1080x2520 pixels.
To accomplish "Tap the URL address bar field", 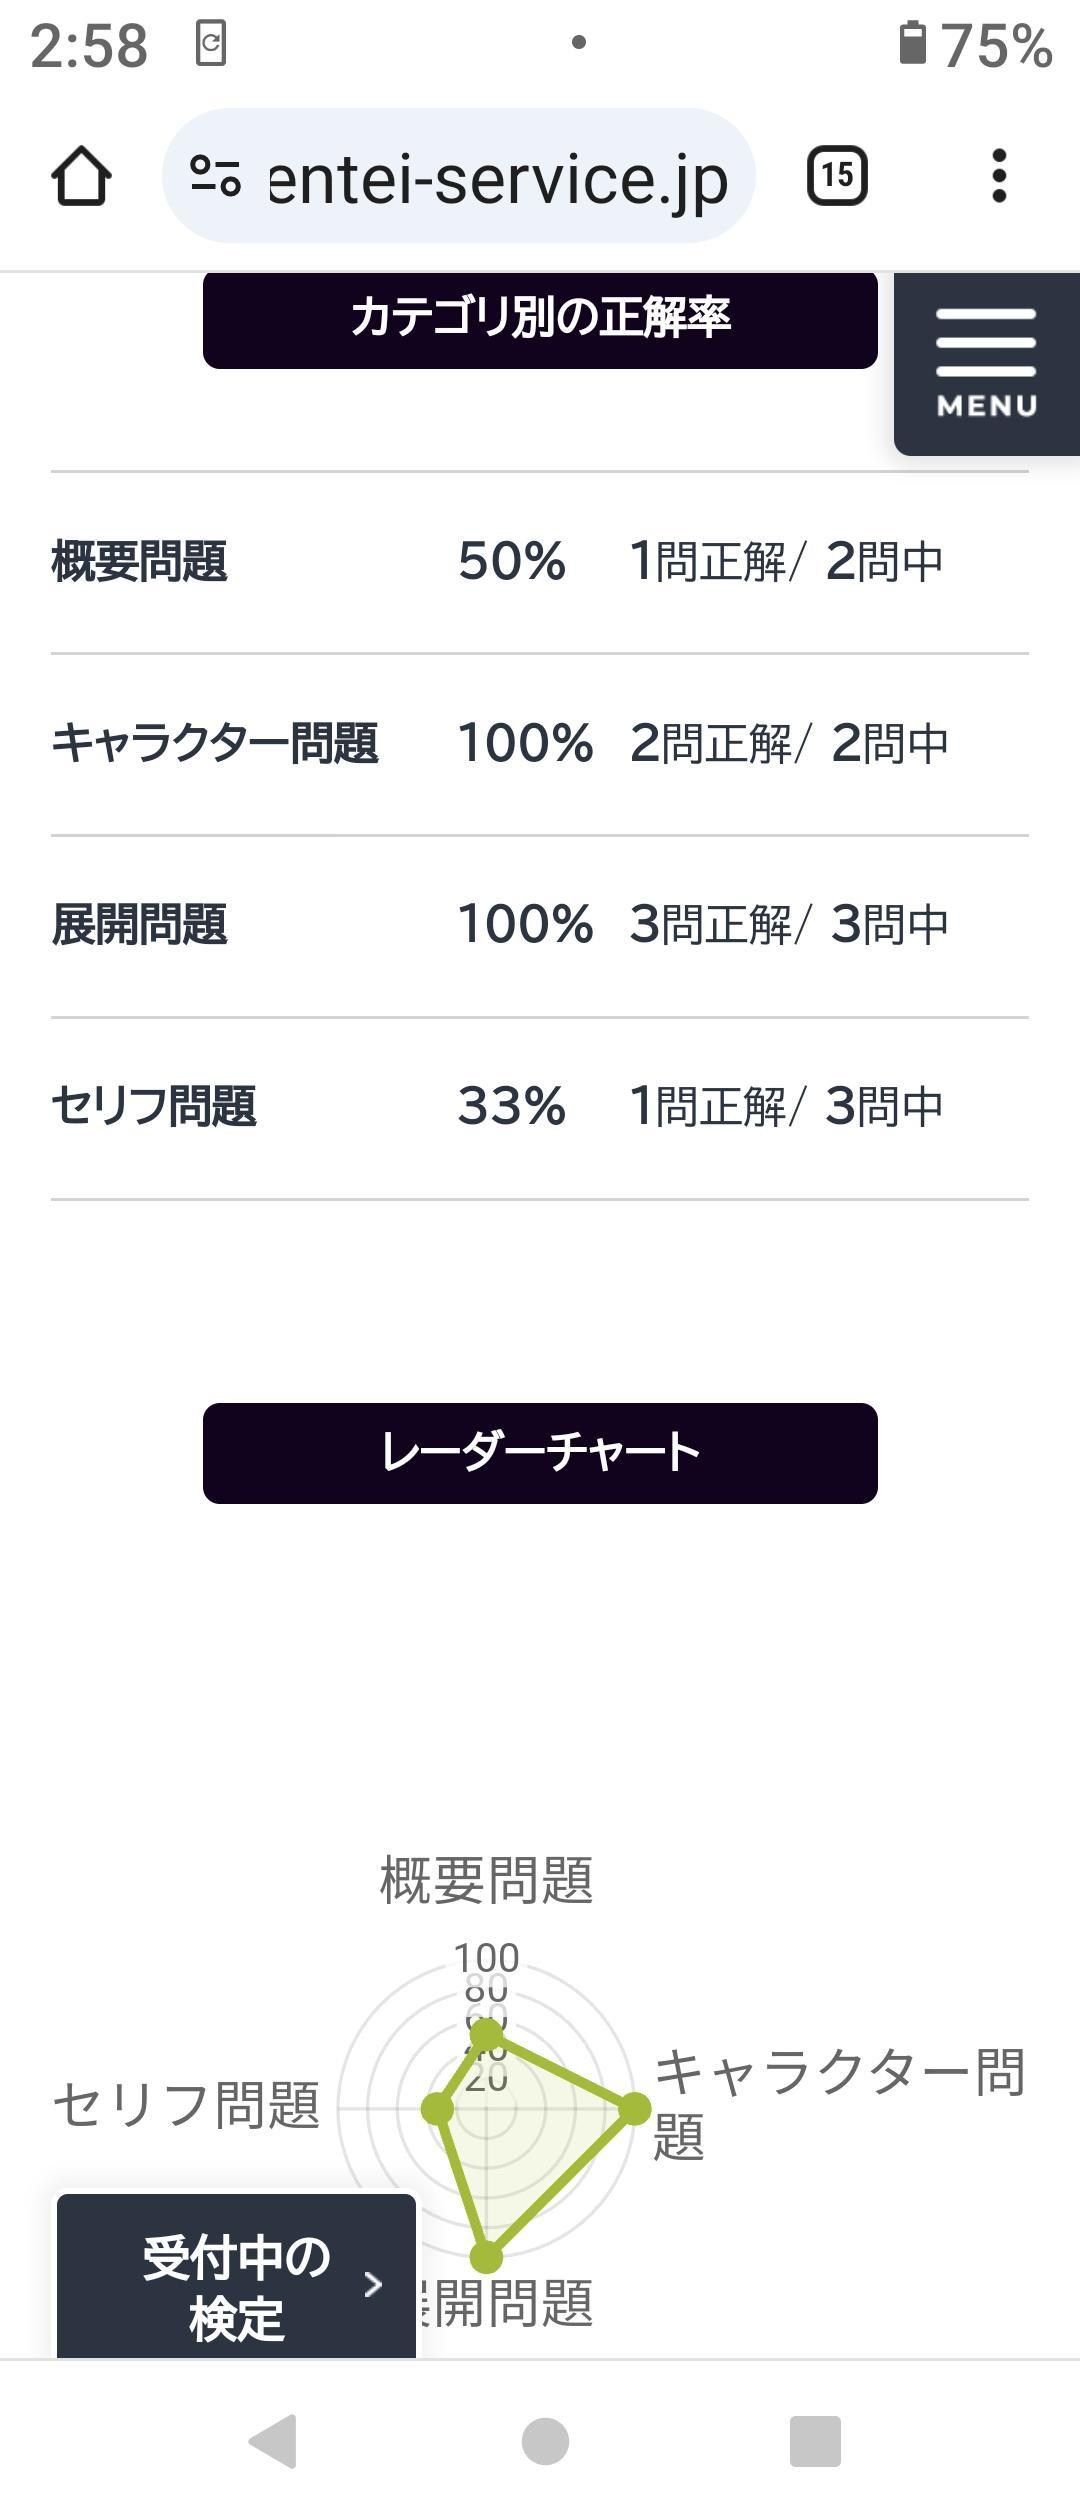I will 459,176.
